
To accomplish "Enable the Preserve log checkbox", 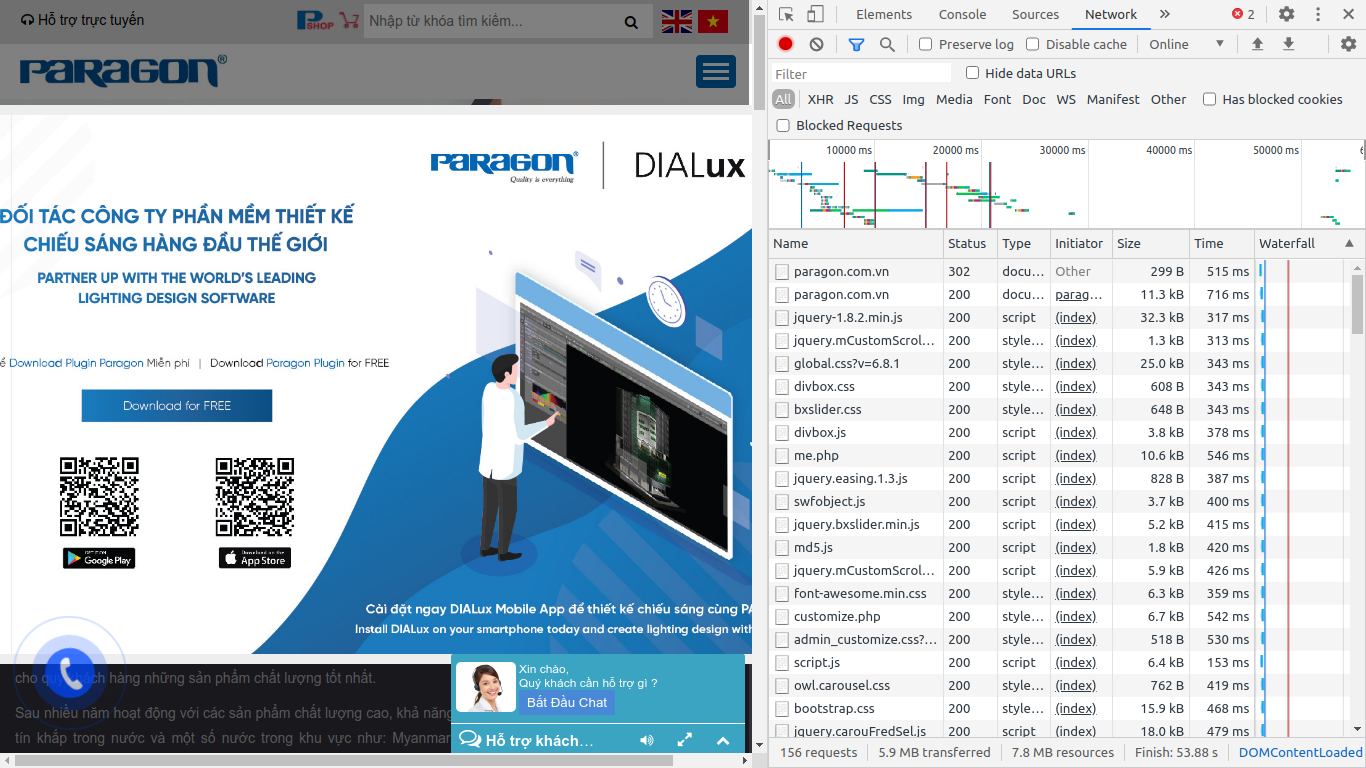I will click(926, 44).
